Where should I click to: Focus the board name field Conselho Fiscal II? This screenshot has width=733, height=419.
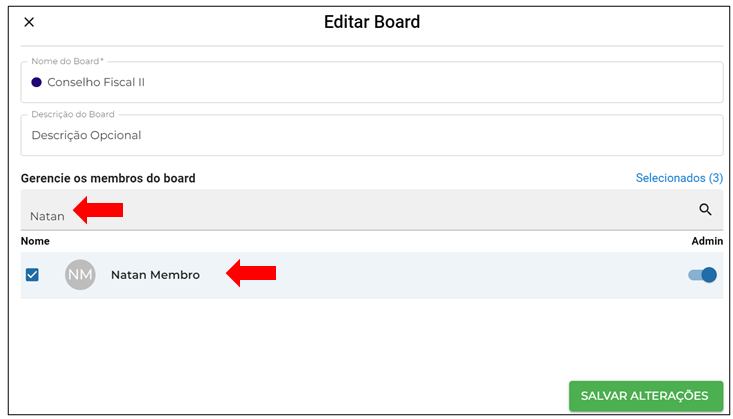[x=372, y=82]
